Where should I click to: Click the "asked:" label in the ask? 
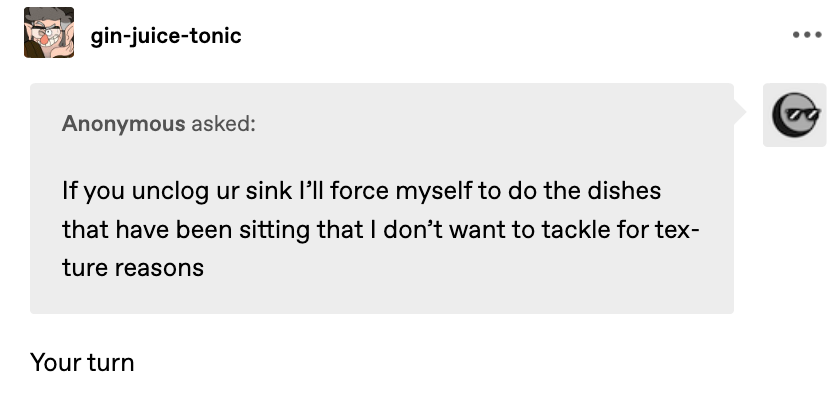[222, 124]
